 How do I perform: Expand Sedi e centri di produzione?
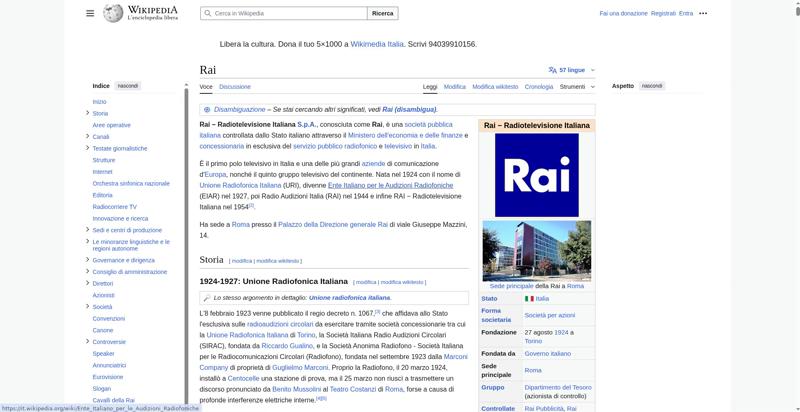click(x=88, y=229)
